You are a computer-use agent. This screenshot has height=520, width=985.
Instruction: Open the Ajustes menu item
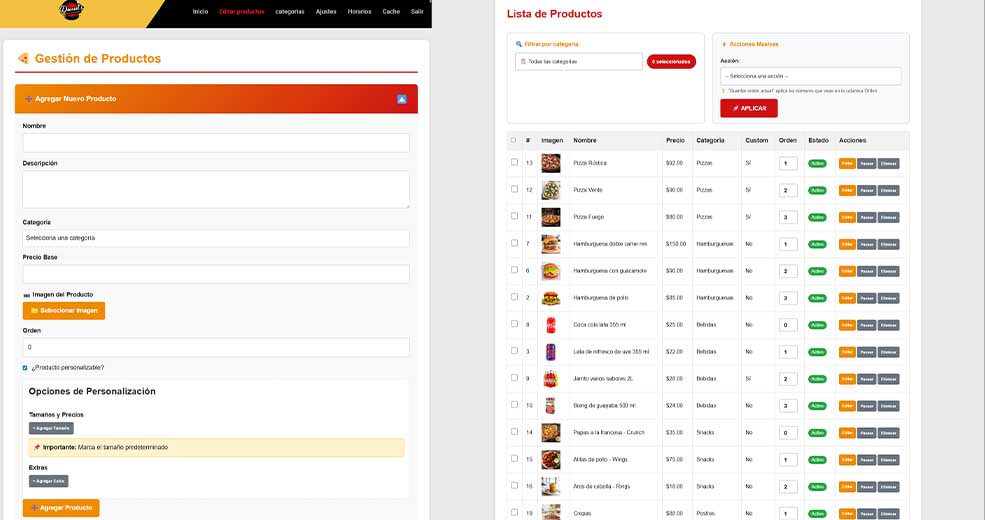[x=326, y=11]
